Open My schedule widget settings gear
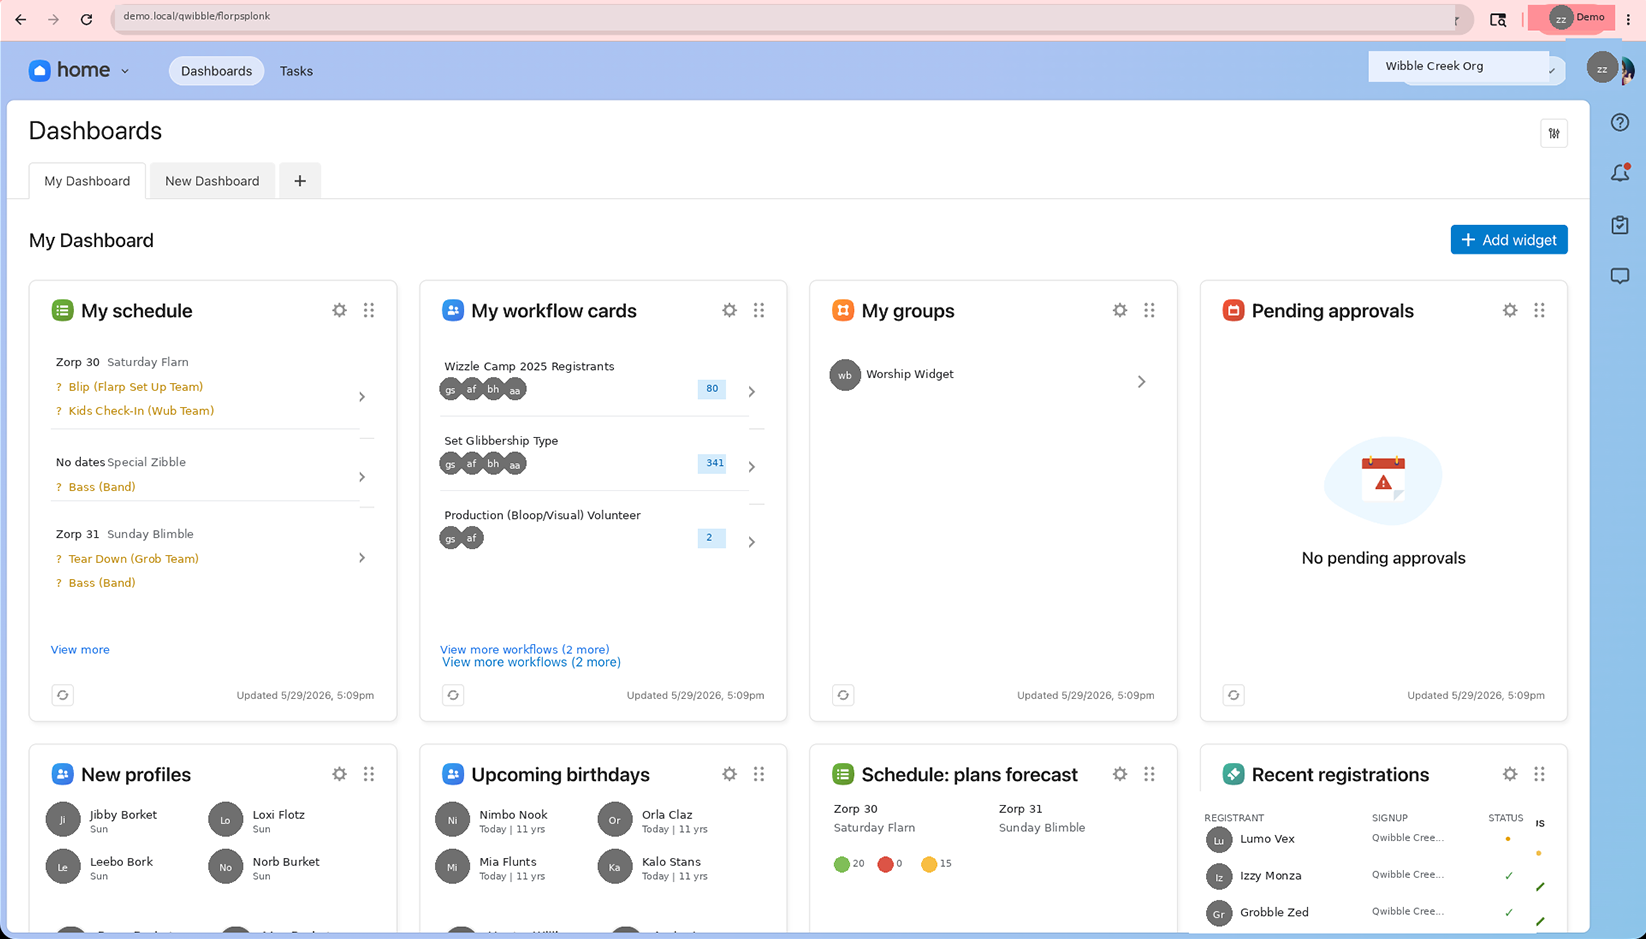This screenshot has width=1646, height=939. (x=340, y=311)
